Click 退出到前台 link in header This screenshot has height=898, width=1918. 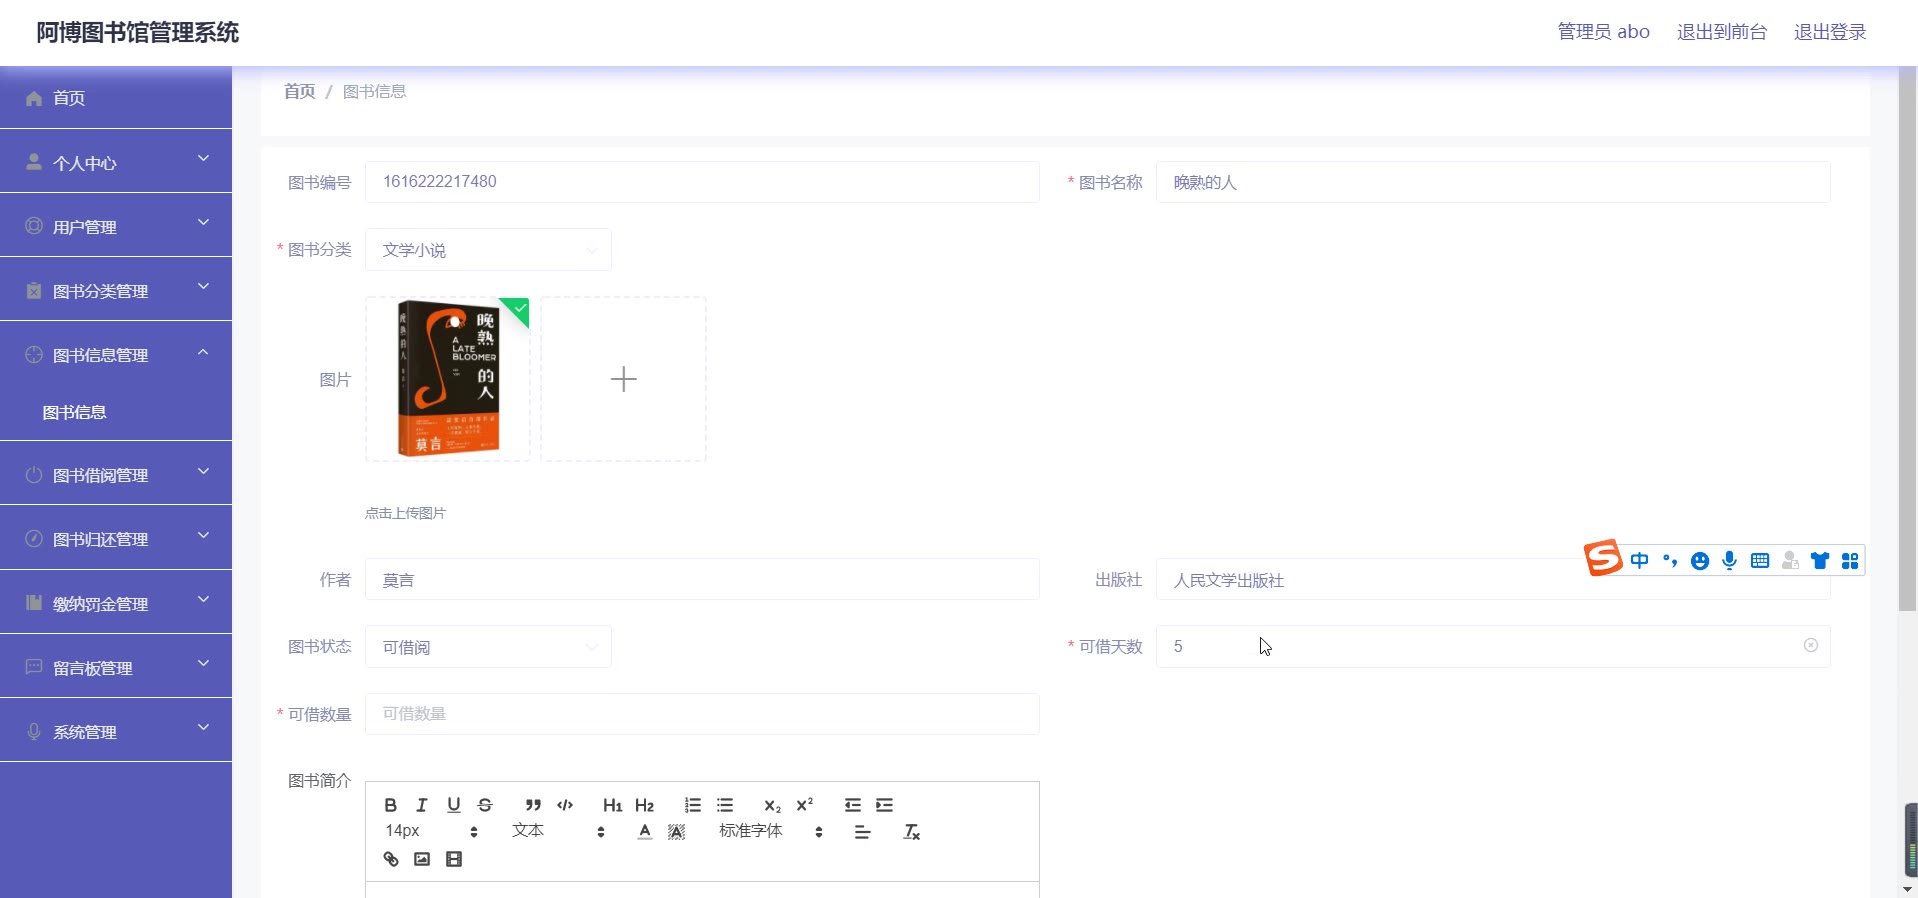pyautogui.click(x=1722, y=32)
